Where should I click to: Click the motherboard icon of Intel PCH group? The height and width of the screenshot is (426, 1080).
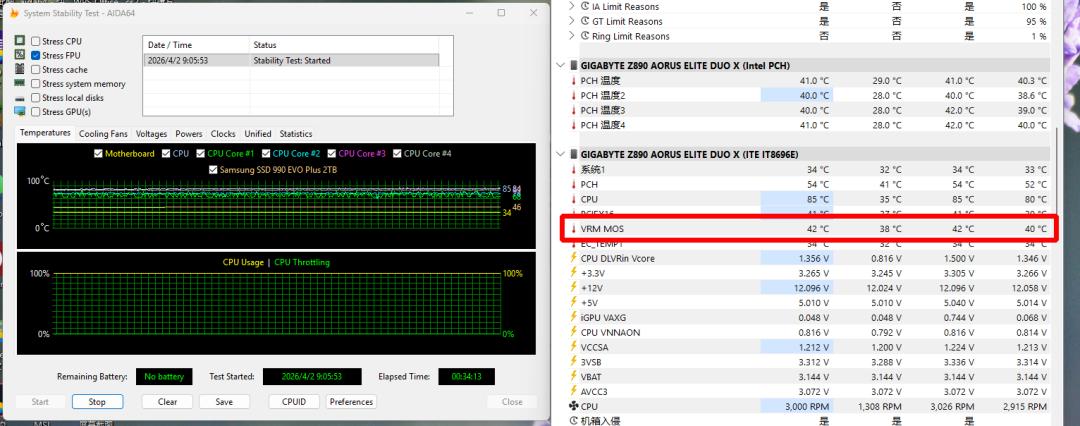(574, 65)
